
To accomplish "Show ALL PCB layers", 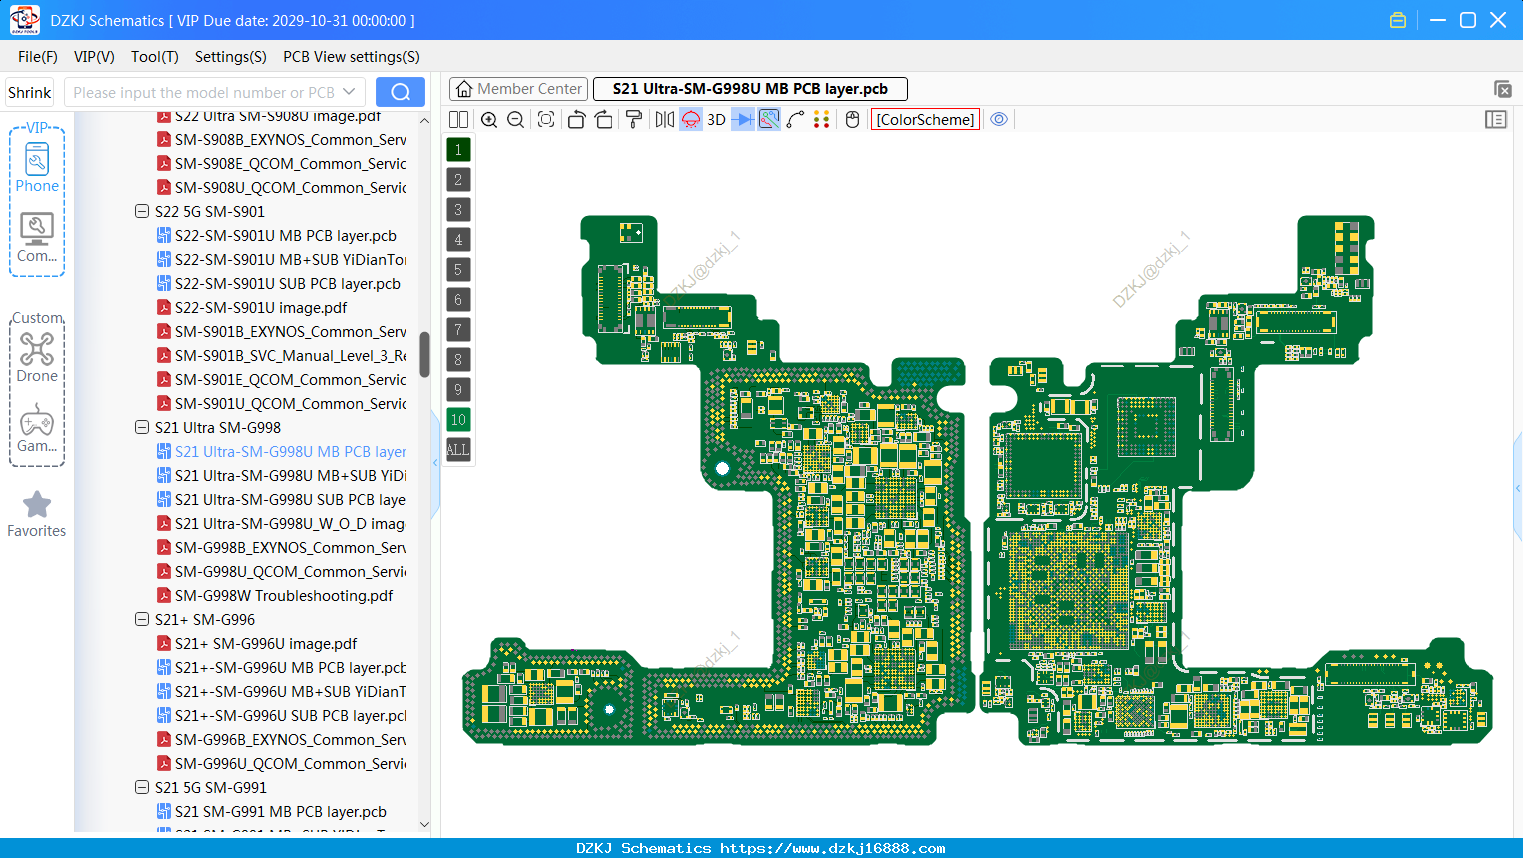I will point(458,450).
